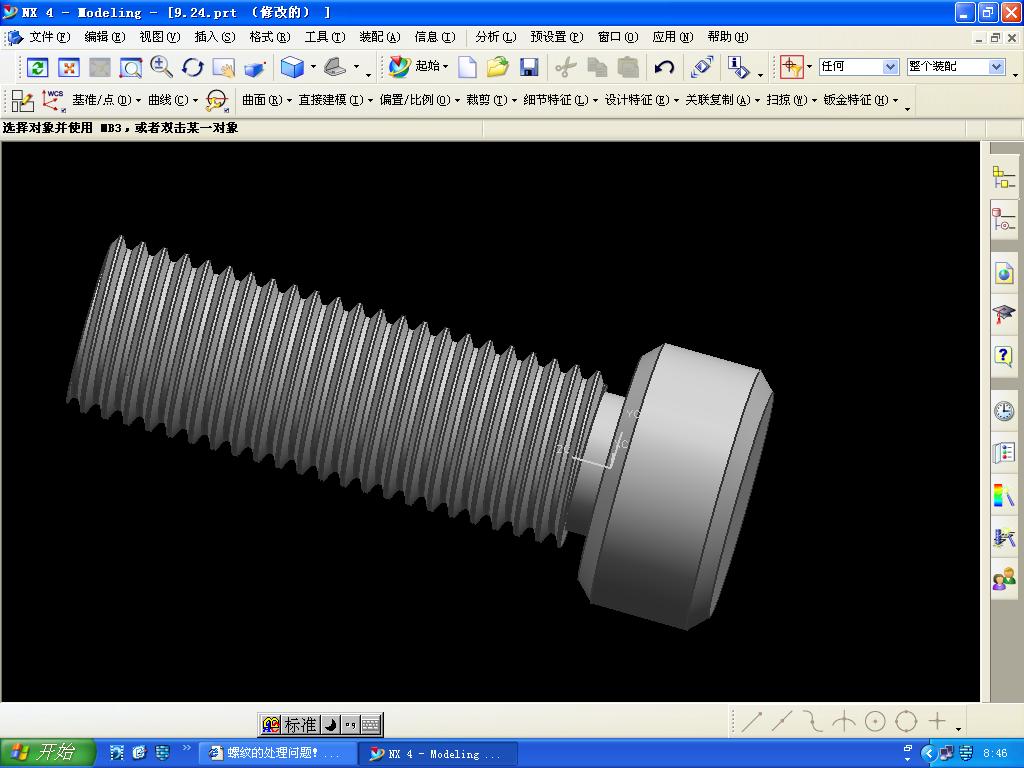Open the 曲面 toolbar dropdown
Viewport: 1024px width, 768px height.
(266, 100)
